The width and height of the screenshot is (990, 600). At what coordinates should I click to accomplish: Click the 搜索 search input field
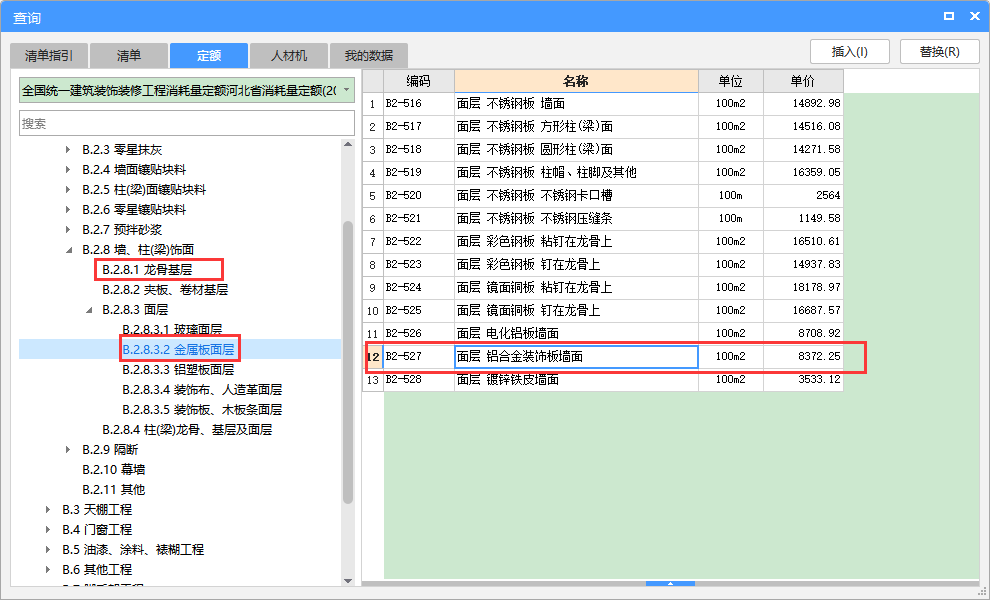click(187, 123)
